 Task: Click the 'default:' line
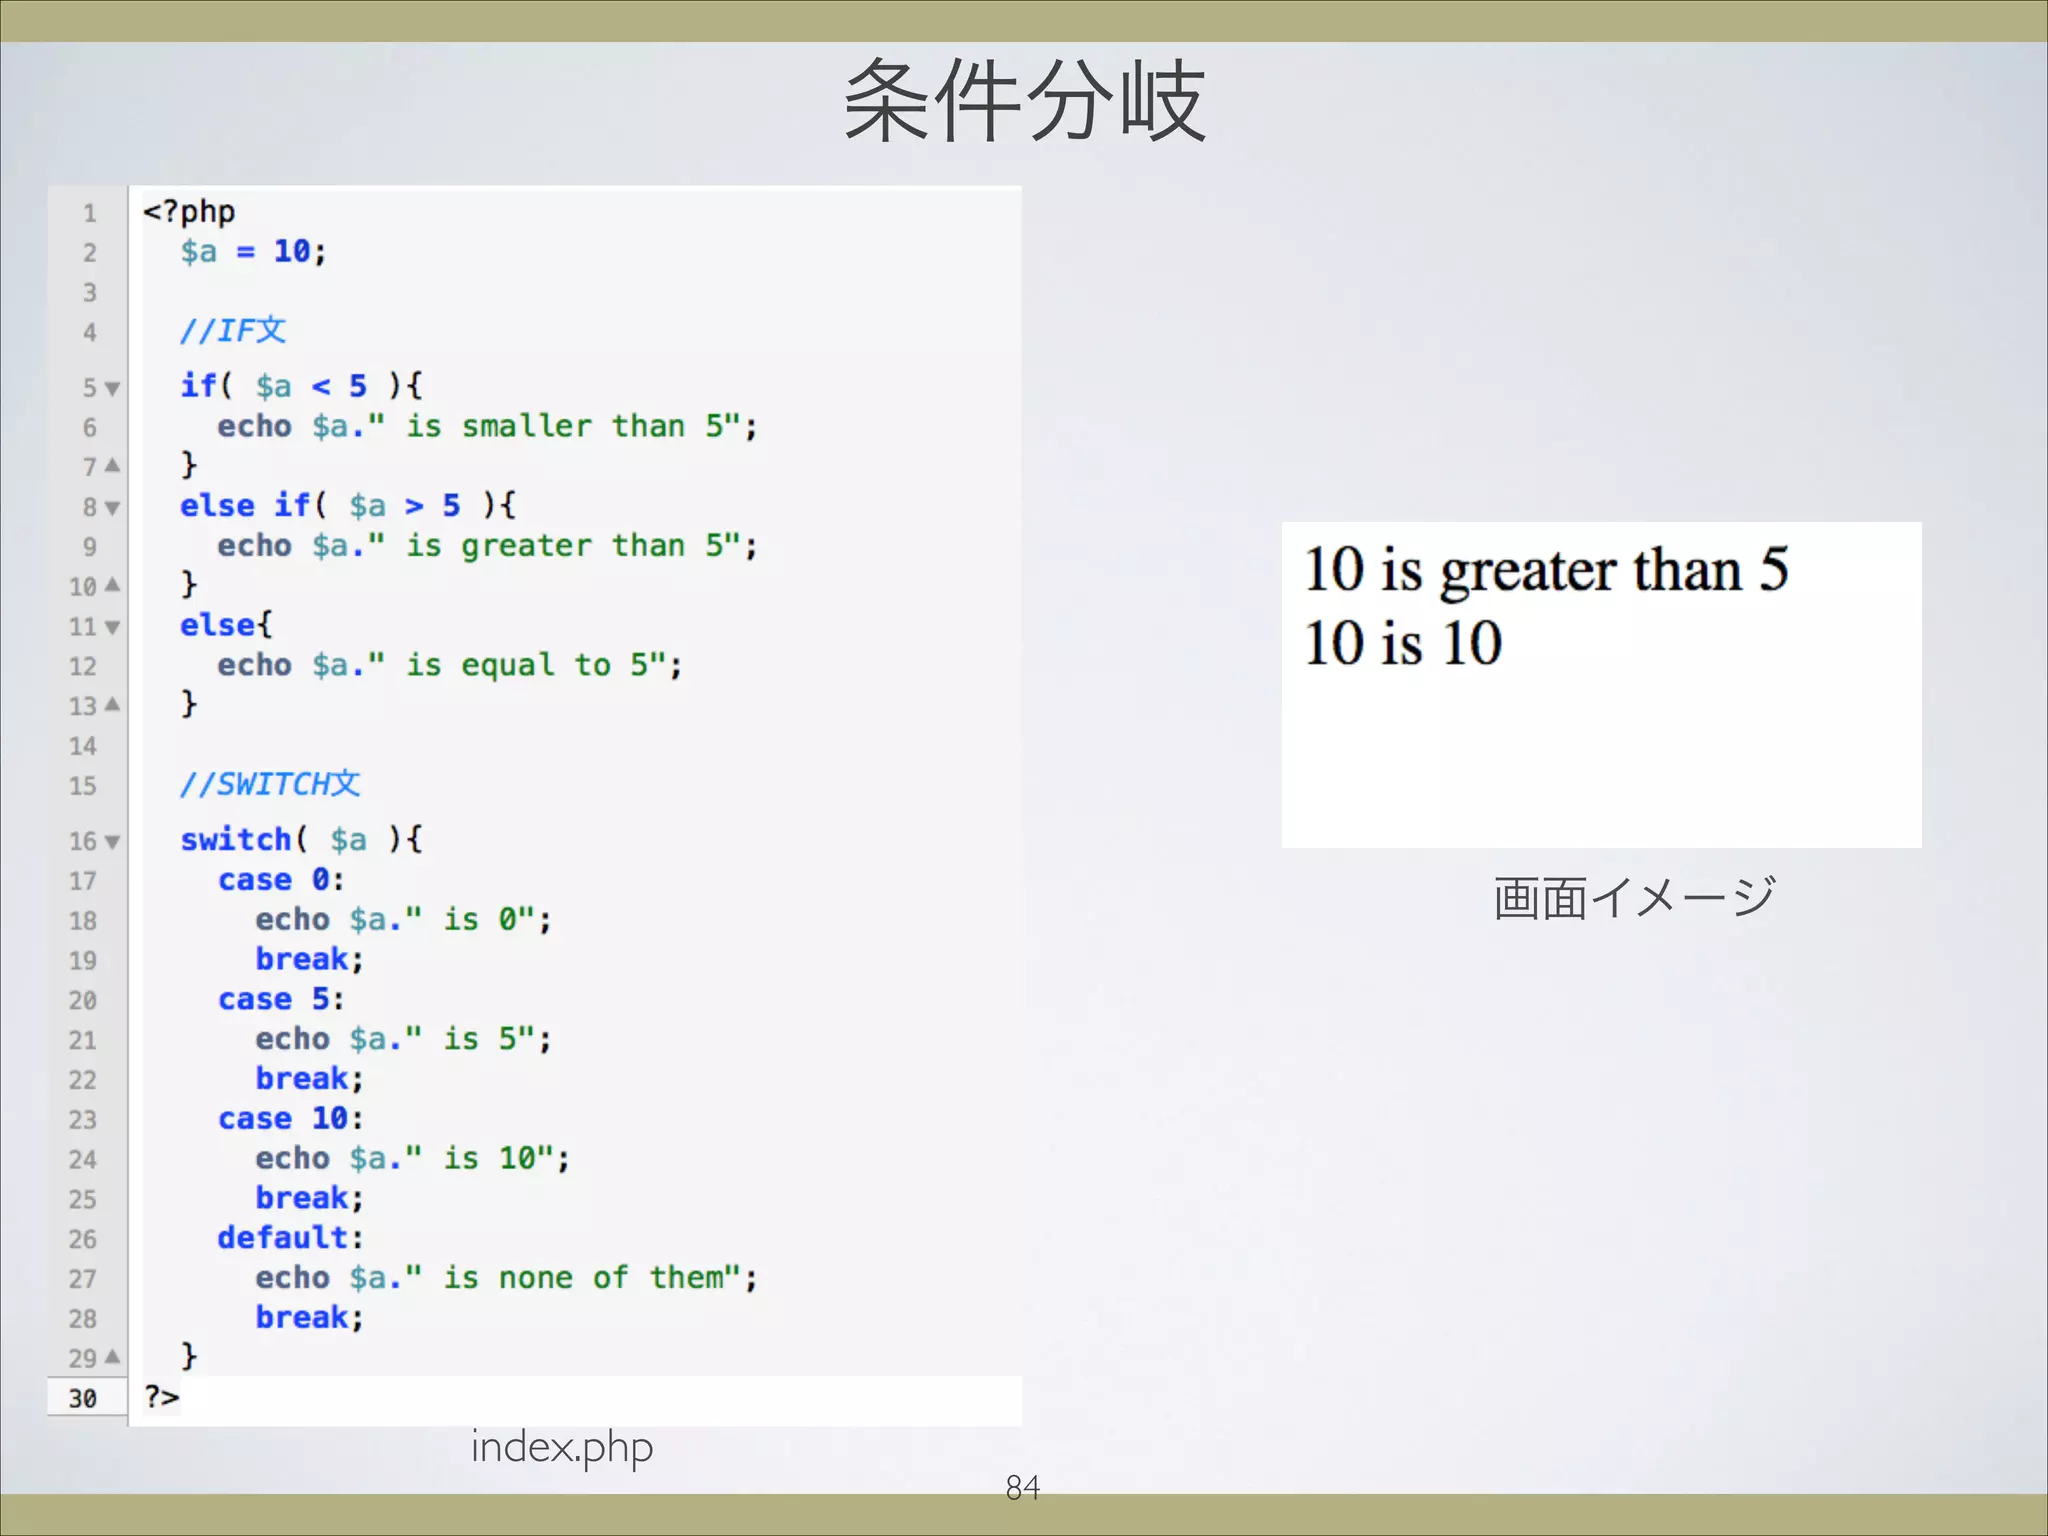pyautogui.click(x=291, y=1238)
